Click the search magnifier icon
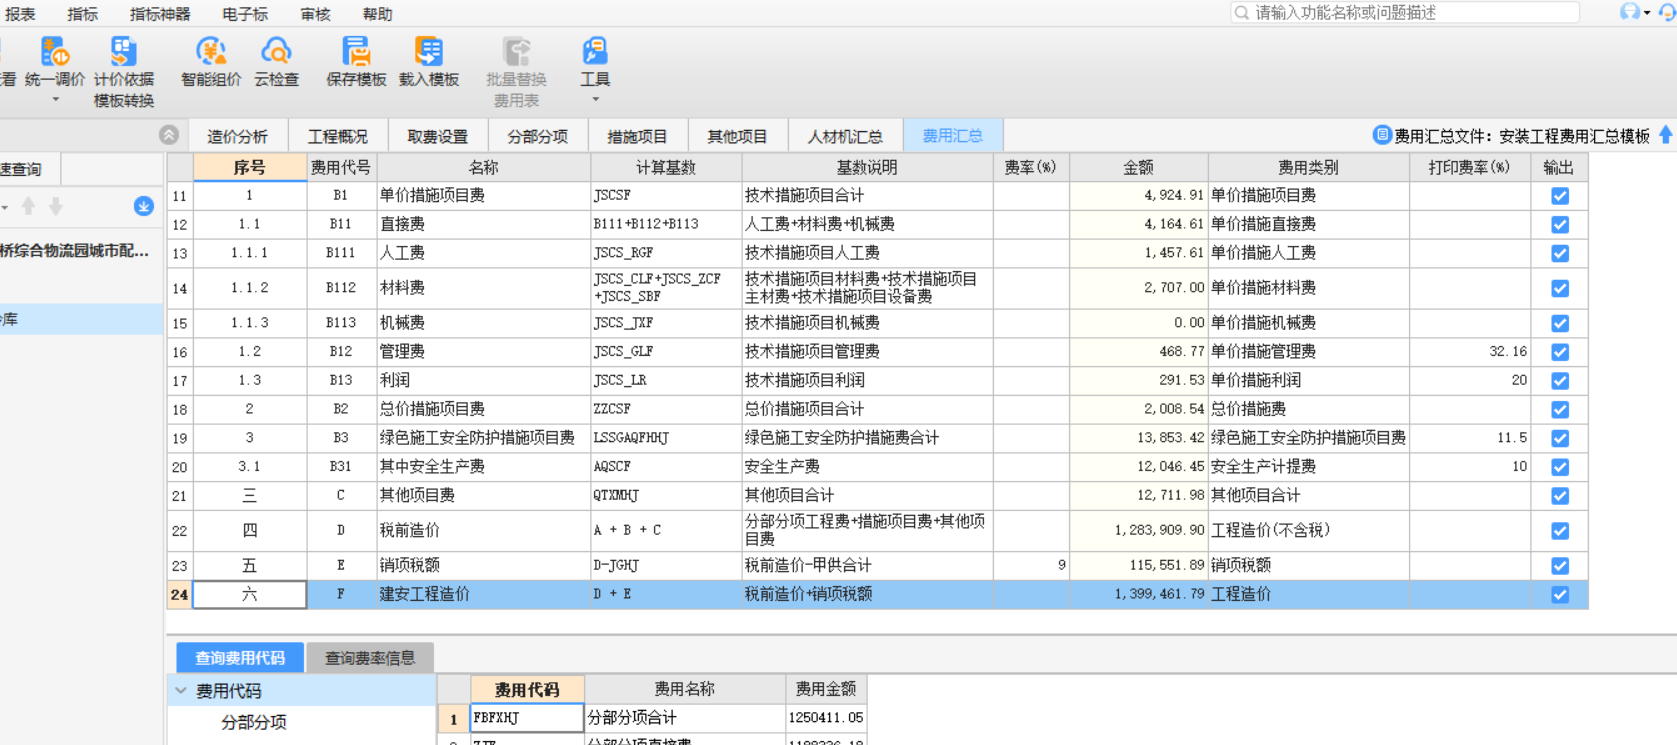1677x745 pixels. 1242,12
